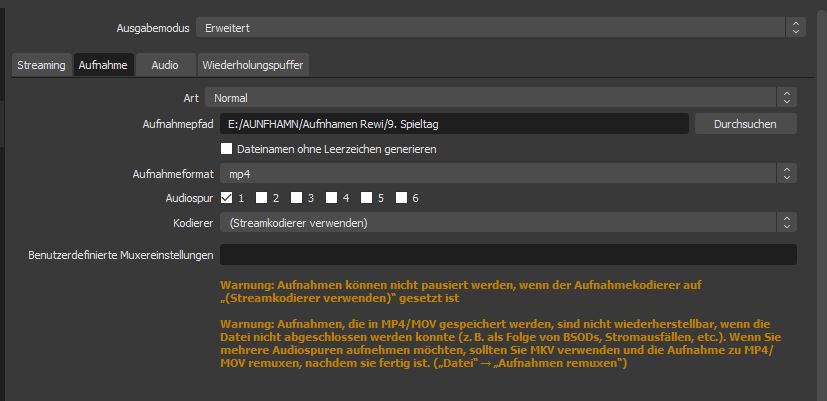Switch to the Streaming tab
Viewport: 827px width, 401px height.
[x=41, y=65]
